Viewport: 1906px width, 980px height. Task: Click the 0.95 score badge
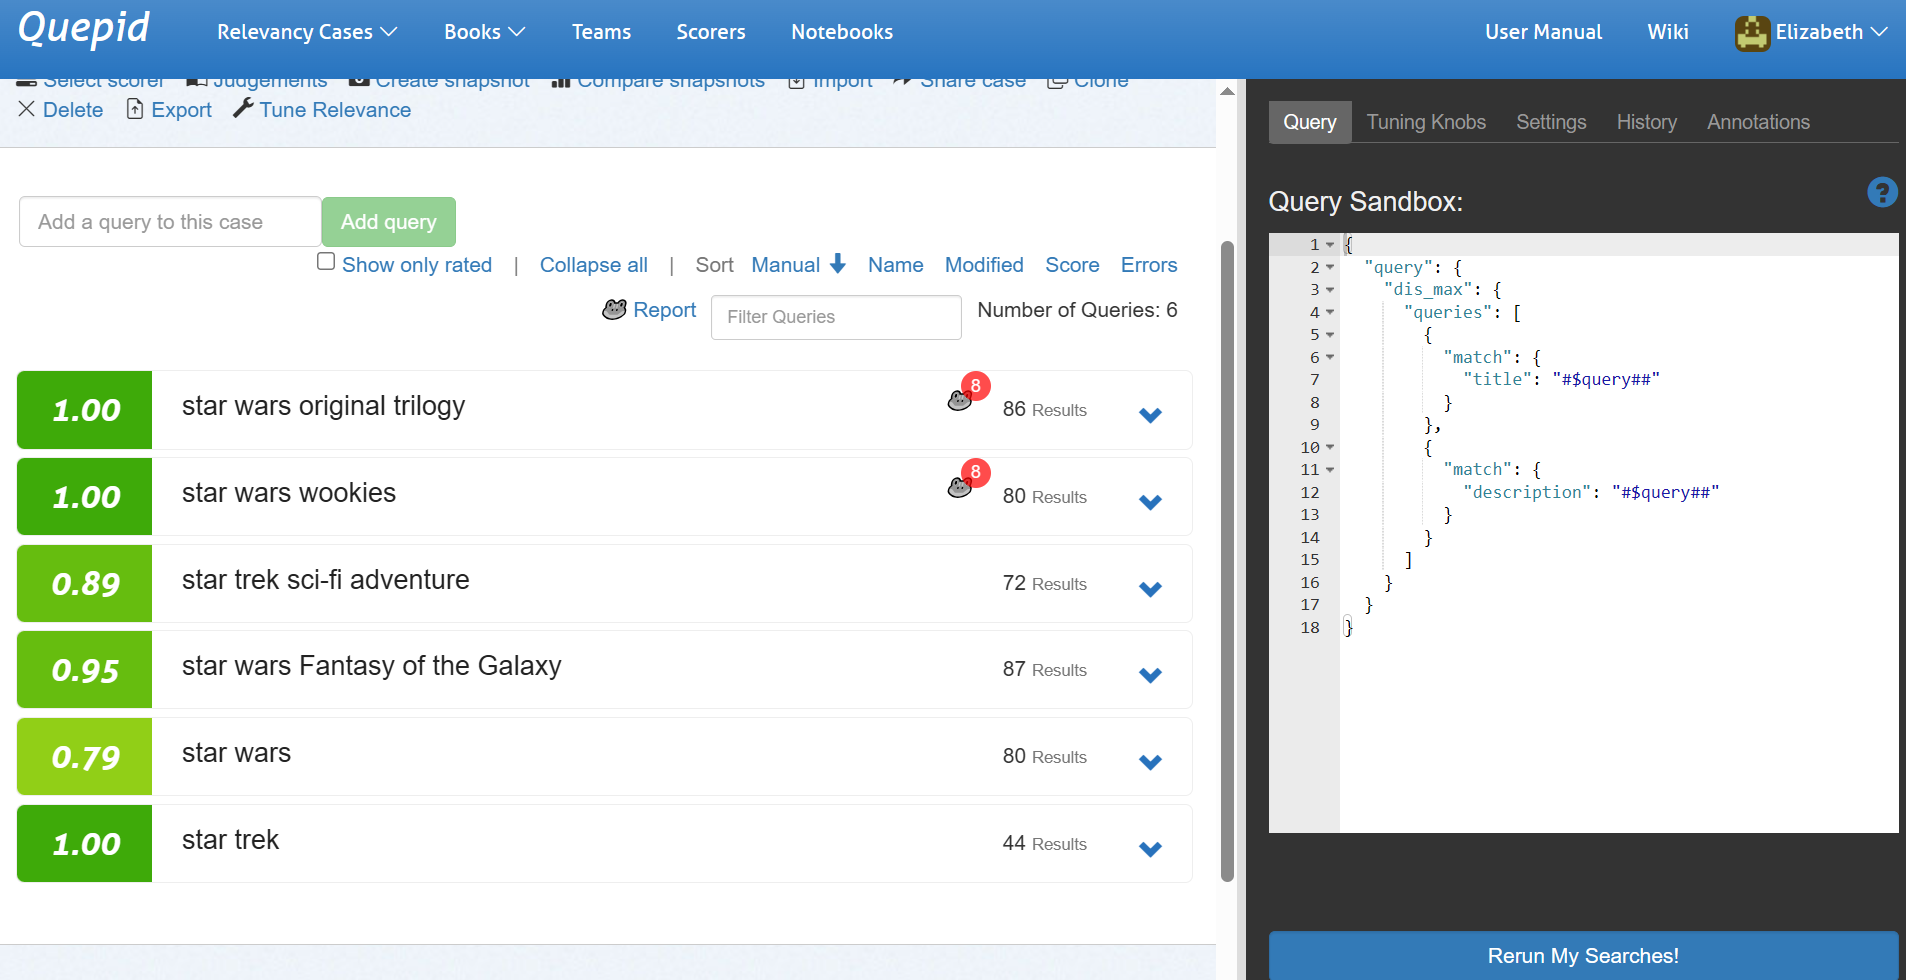tap(85, 670)
